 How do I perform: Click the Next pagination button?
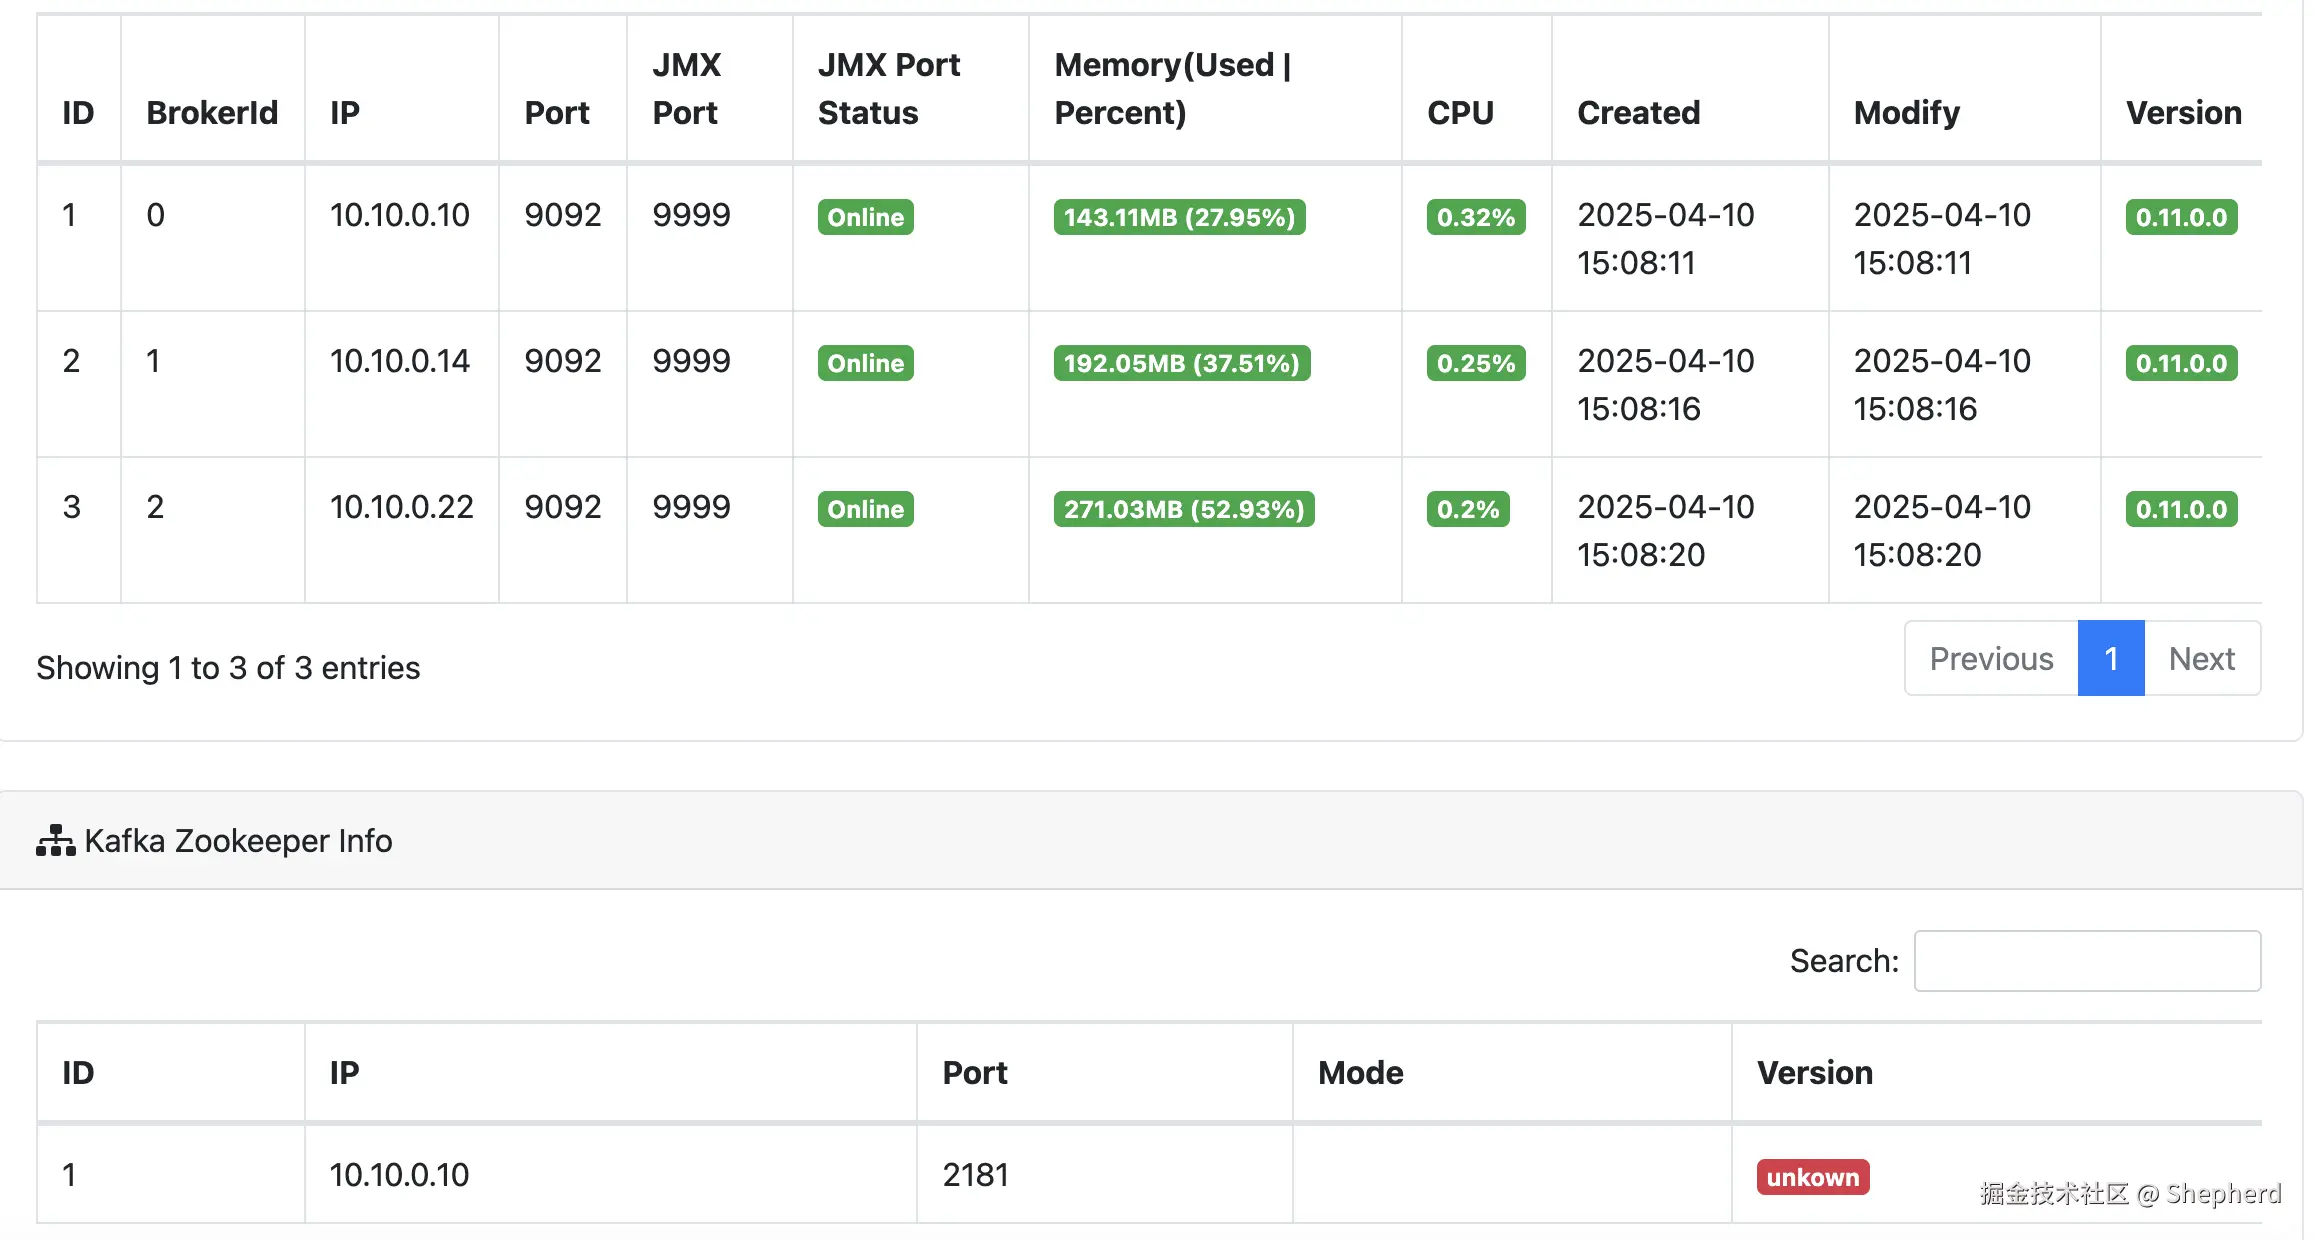tap(2201, 659)
